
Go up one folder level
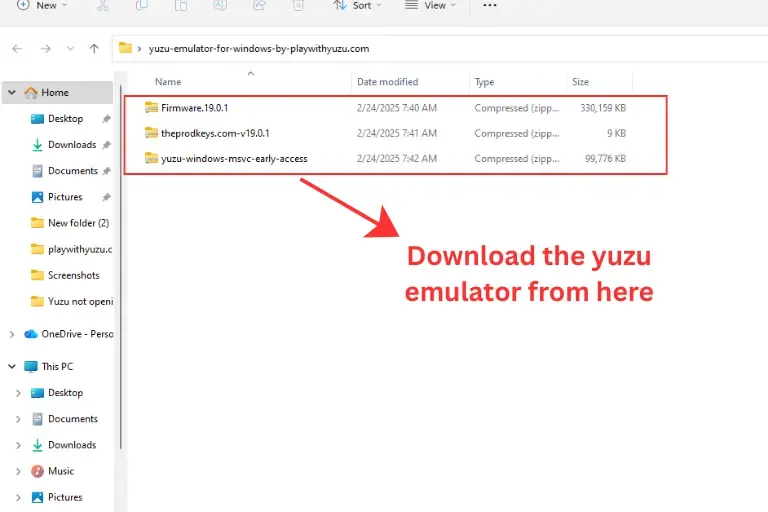[x=94, y=49]
